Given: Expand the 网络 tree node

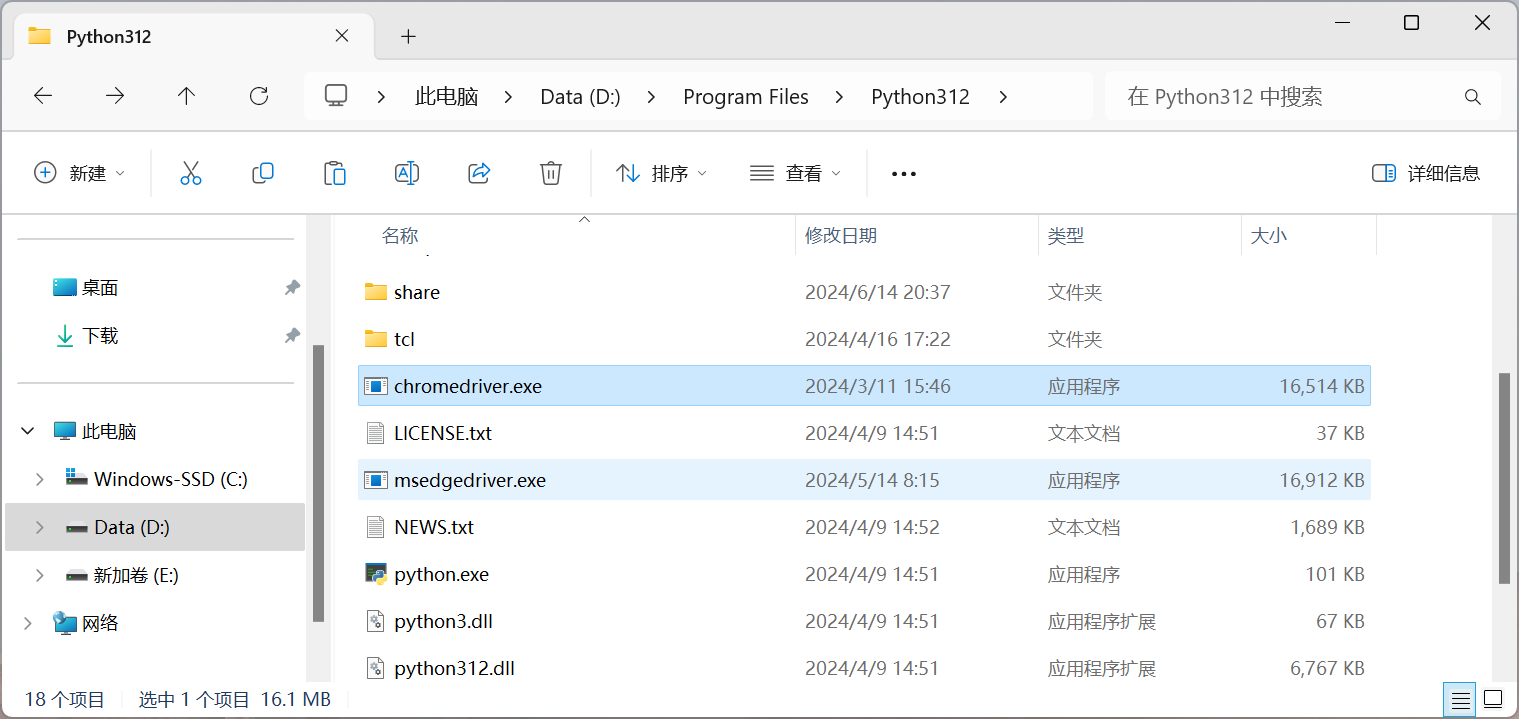Looking at the screenshot, I should coord(27,623).
